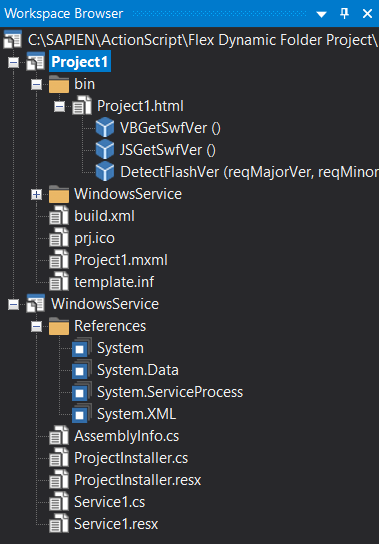Select the Service1.cs file
The height and width of the screenshot is (544, 379).
pos(110,502)
